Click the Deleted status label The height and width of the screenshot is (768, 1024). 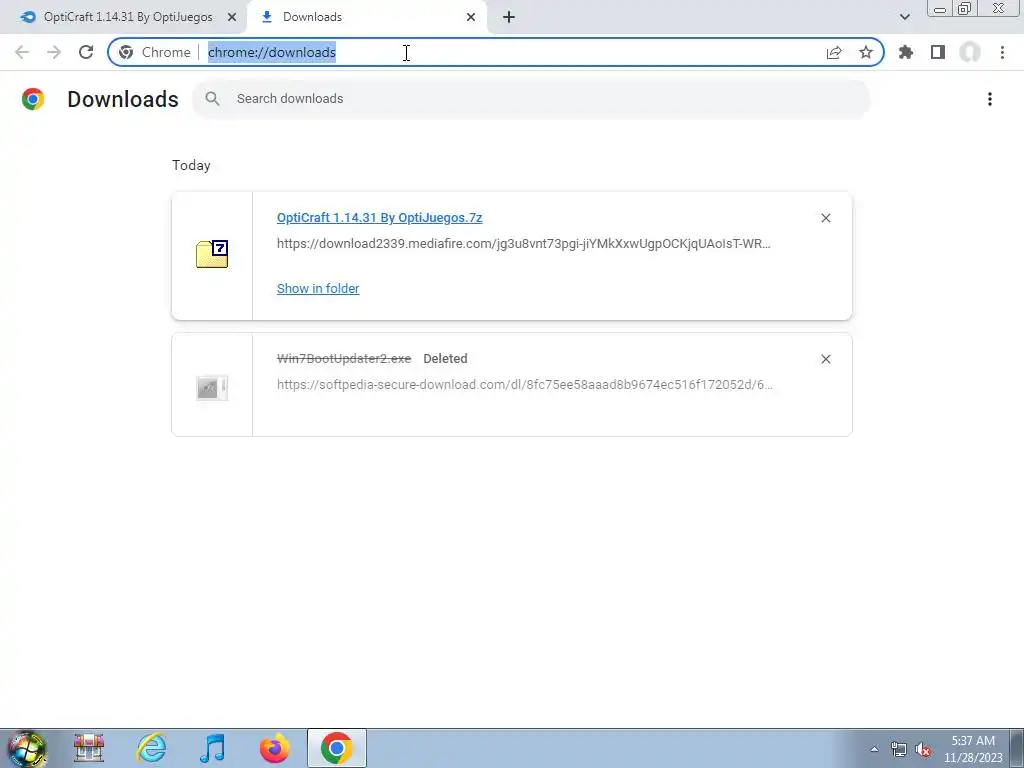click(445, 359)
